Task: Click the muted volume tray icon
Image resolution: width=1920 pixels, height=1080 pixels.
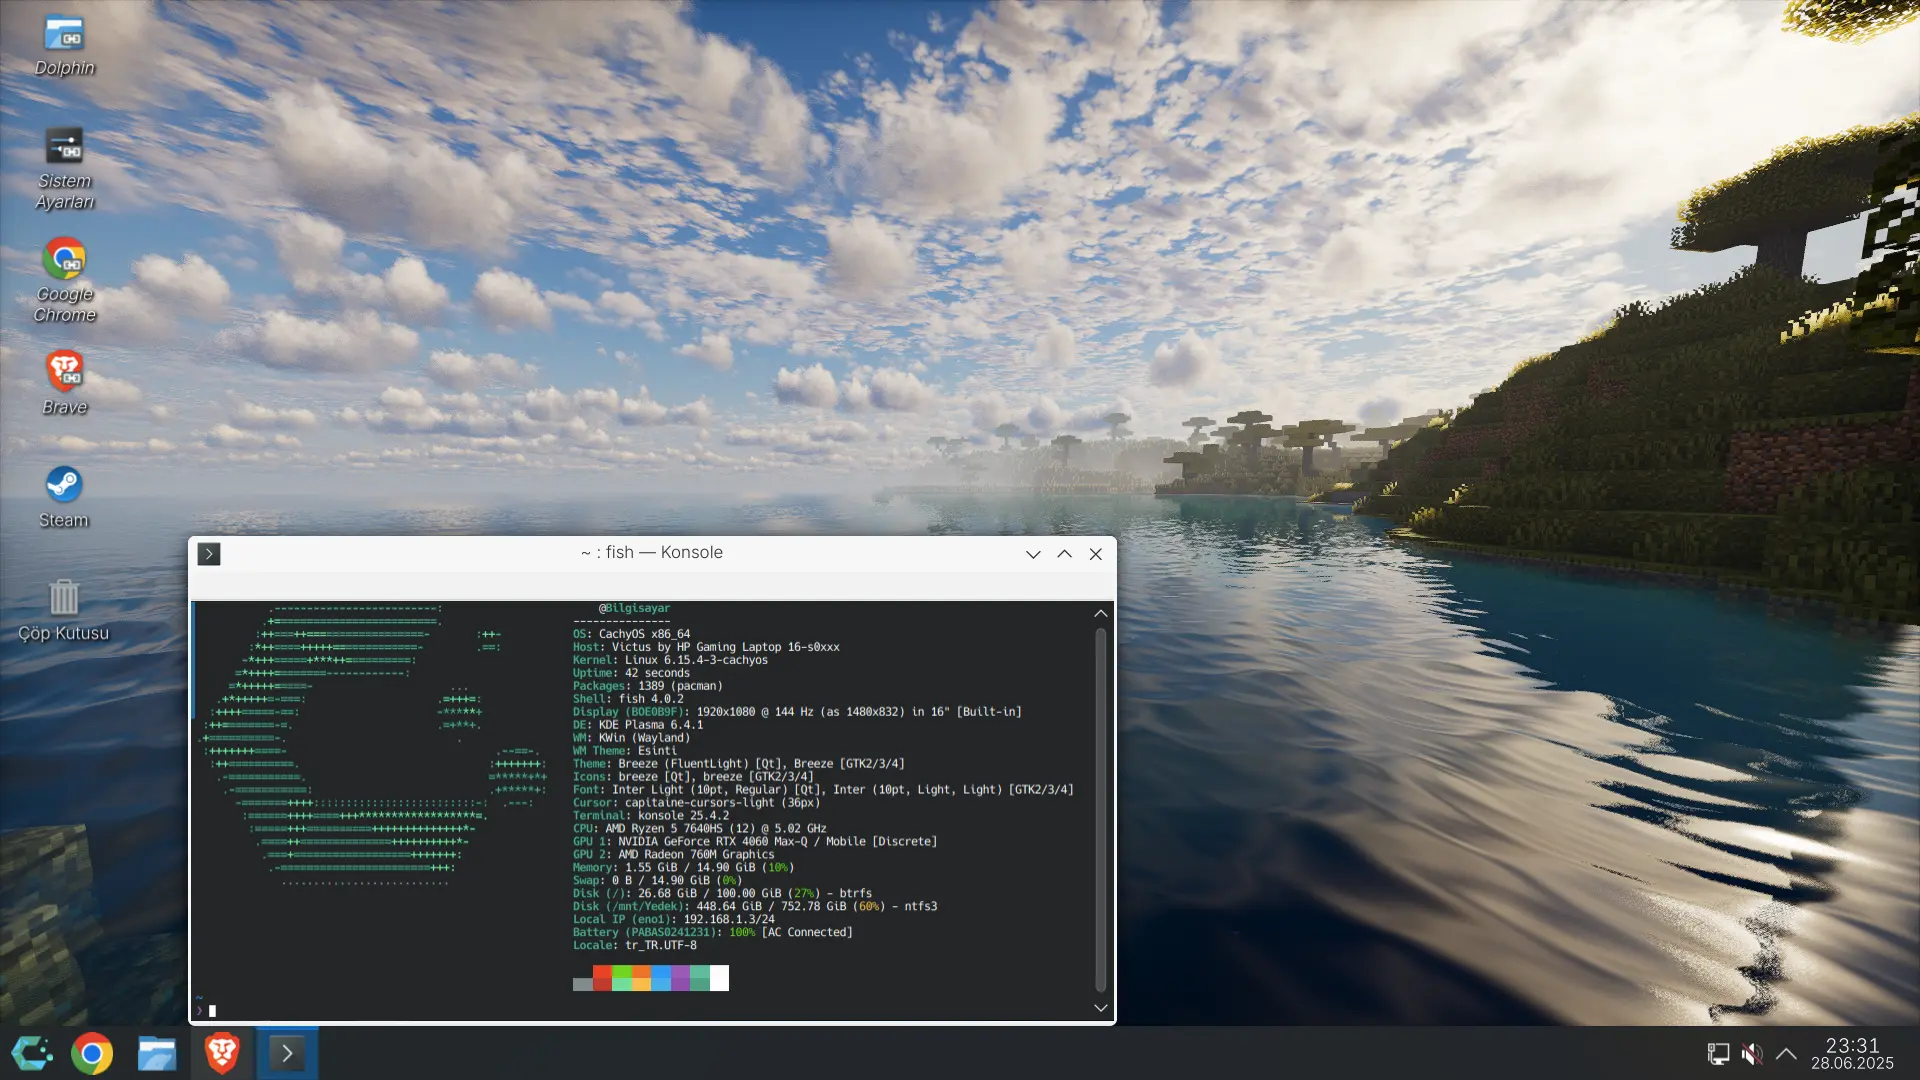Action: [x=1752, y=1054]
